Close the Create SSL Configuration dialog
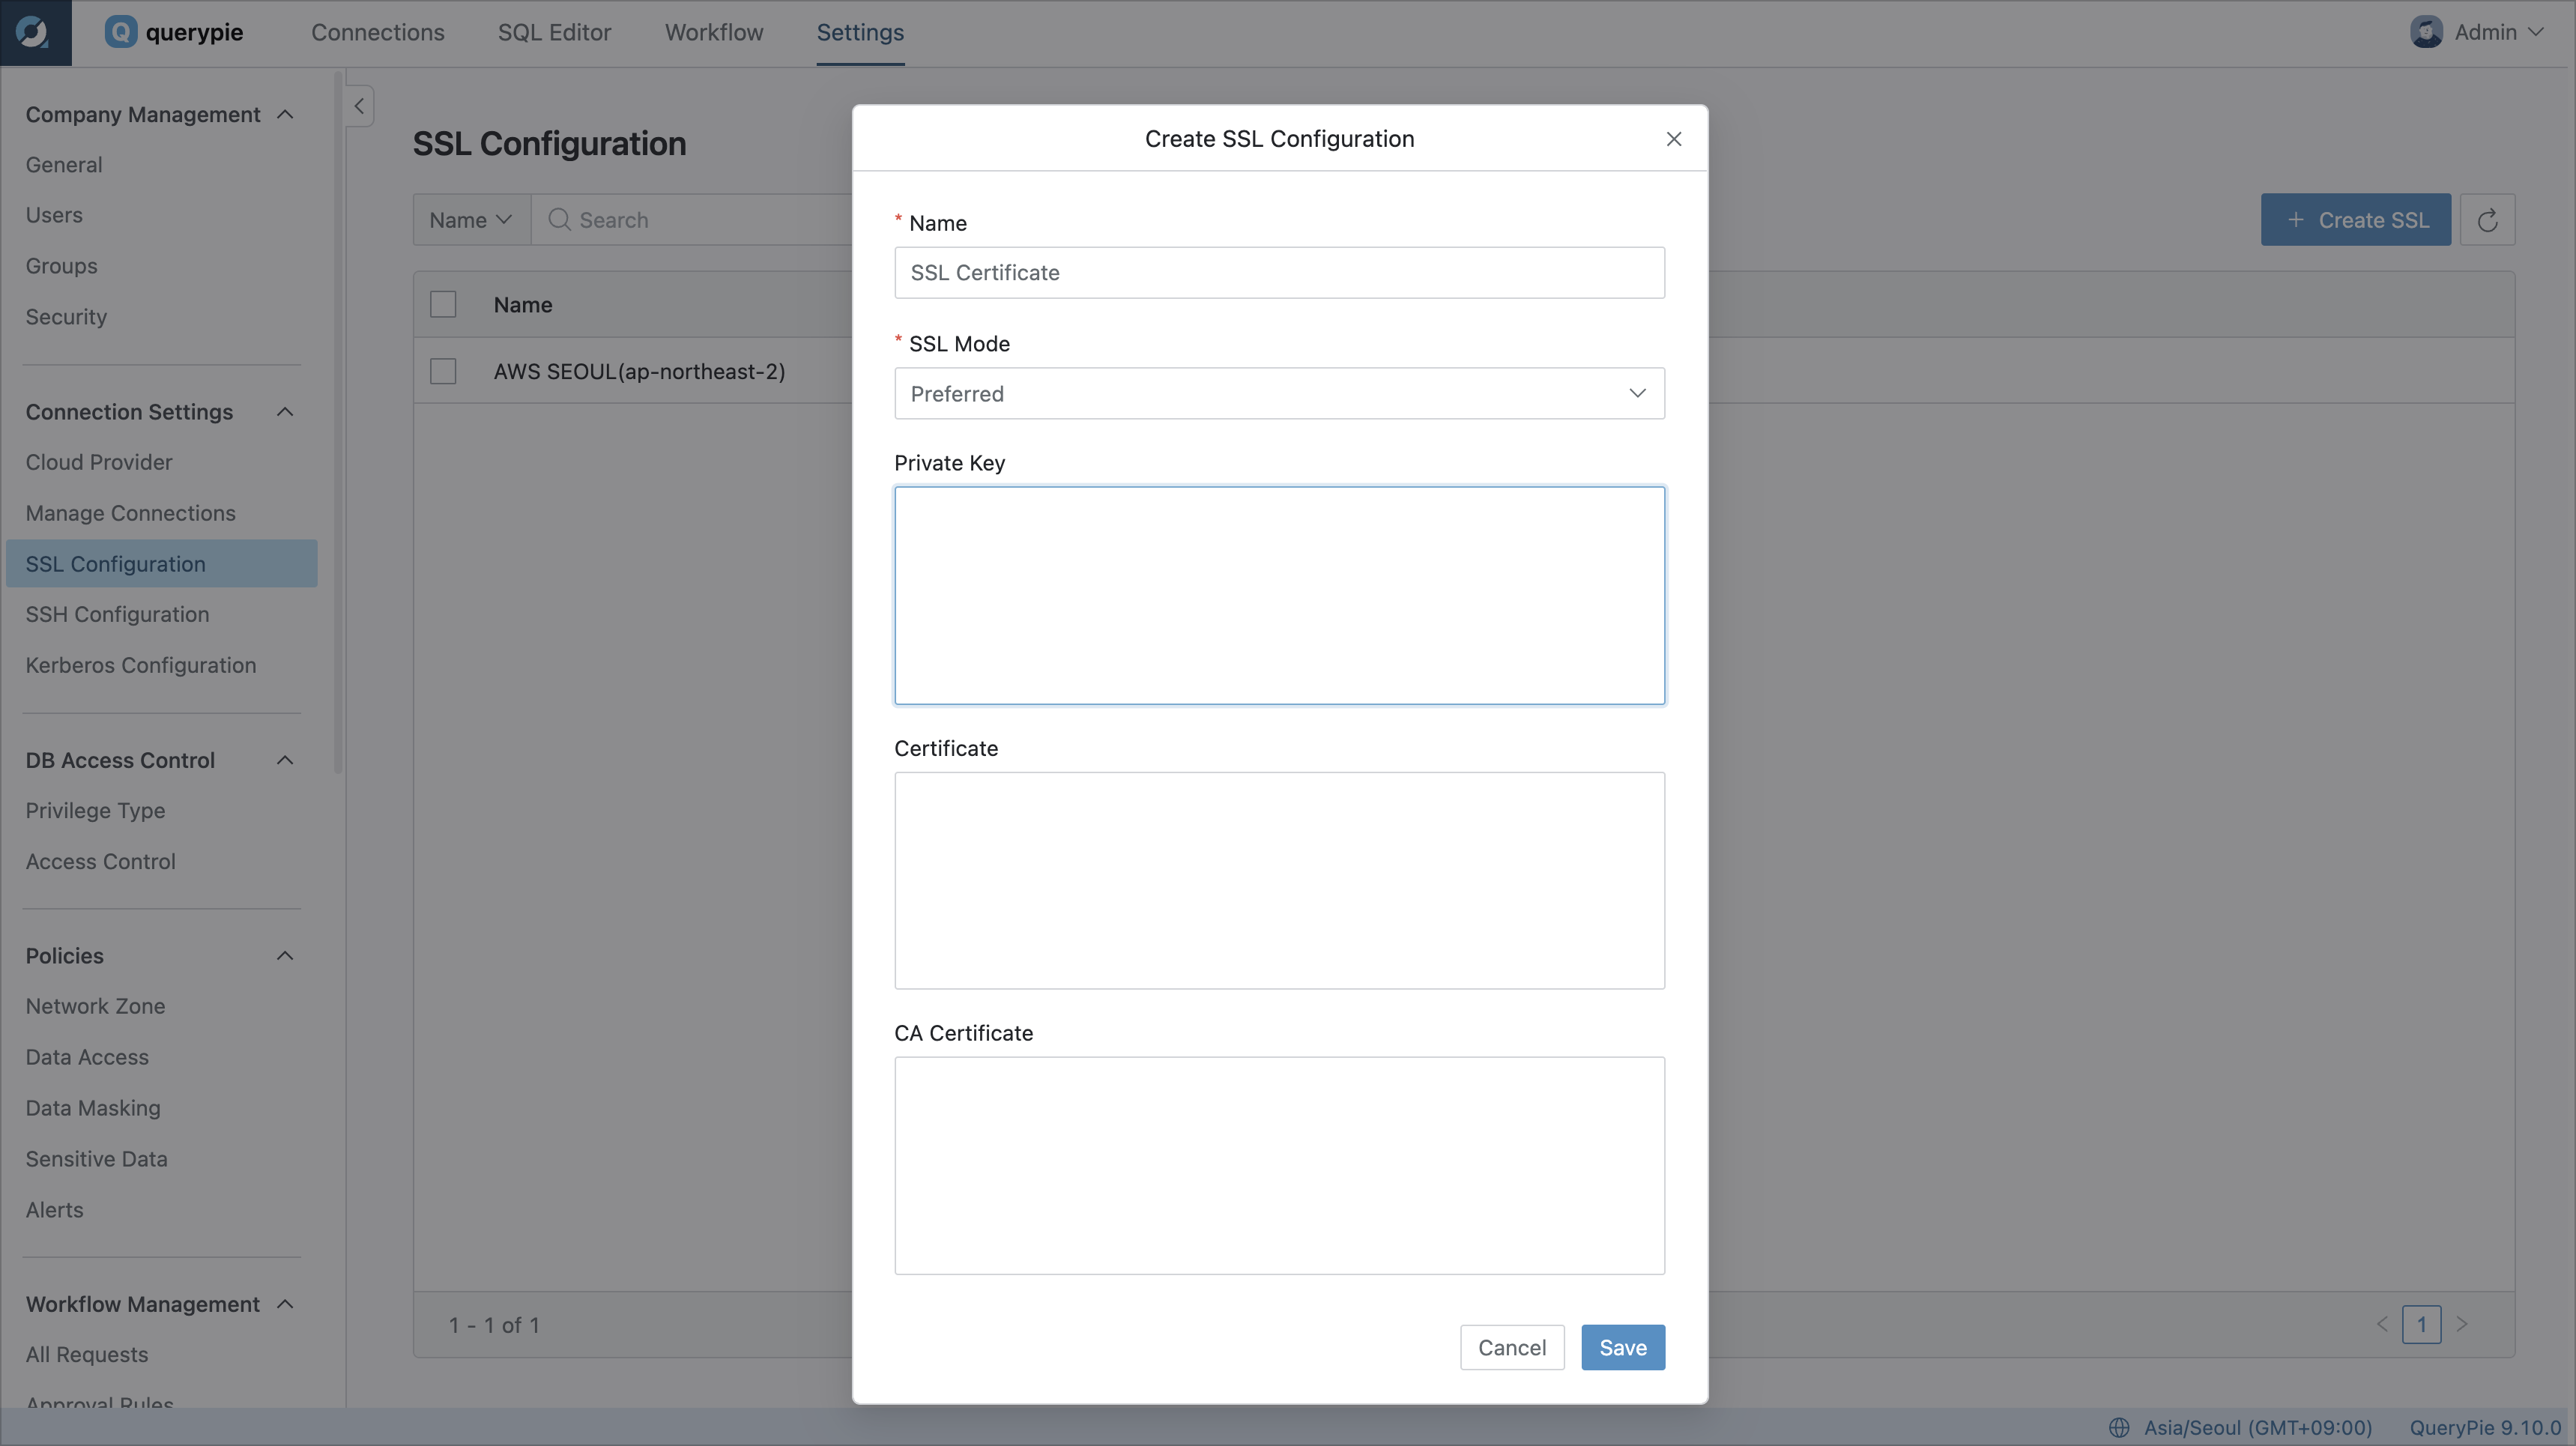Screen dimensions: 2576x1446 tap(1673, 139)
